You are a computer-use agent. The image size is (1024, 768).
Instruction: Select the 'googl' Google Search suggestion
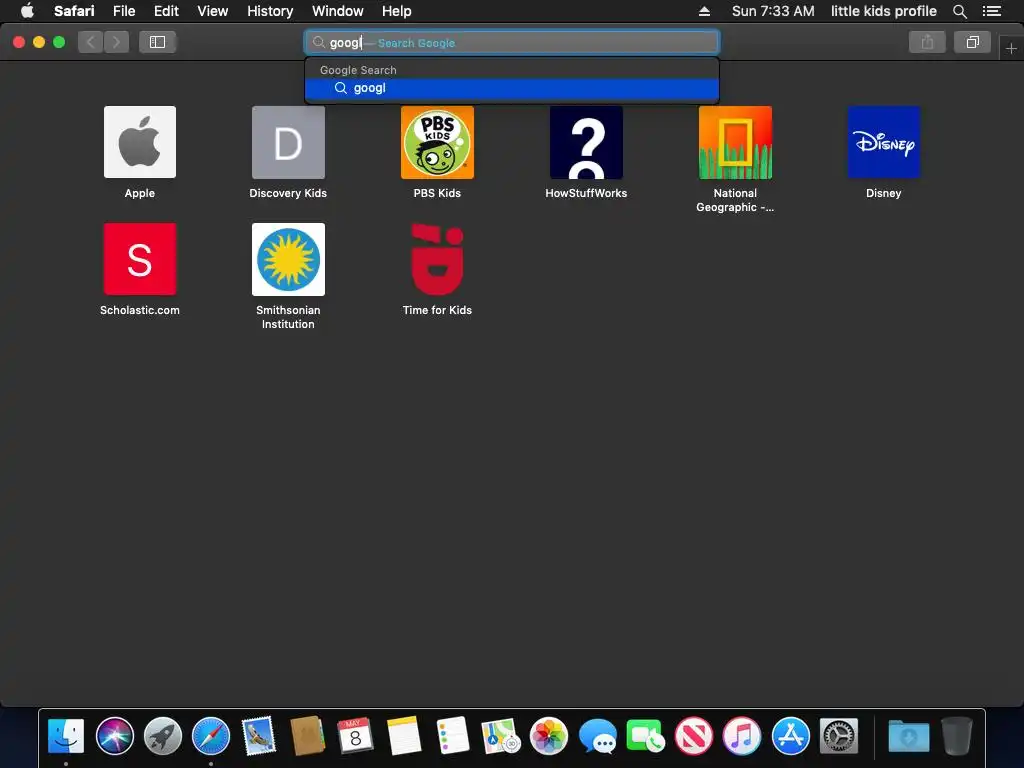tap(512, 88)
